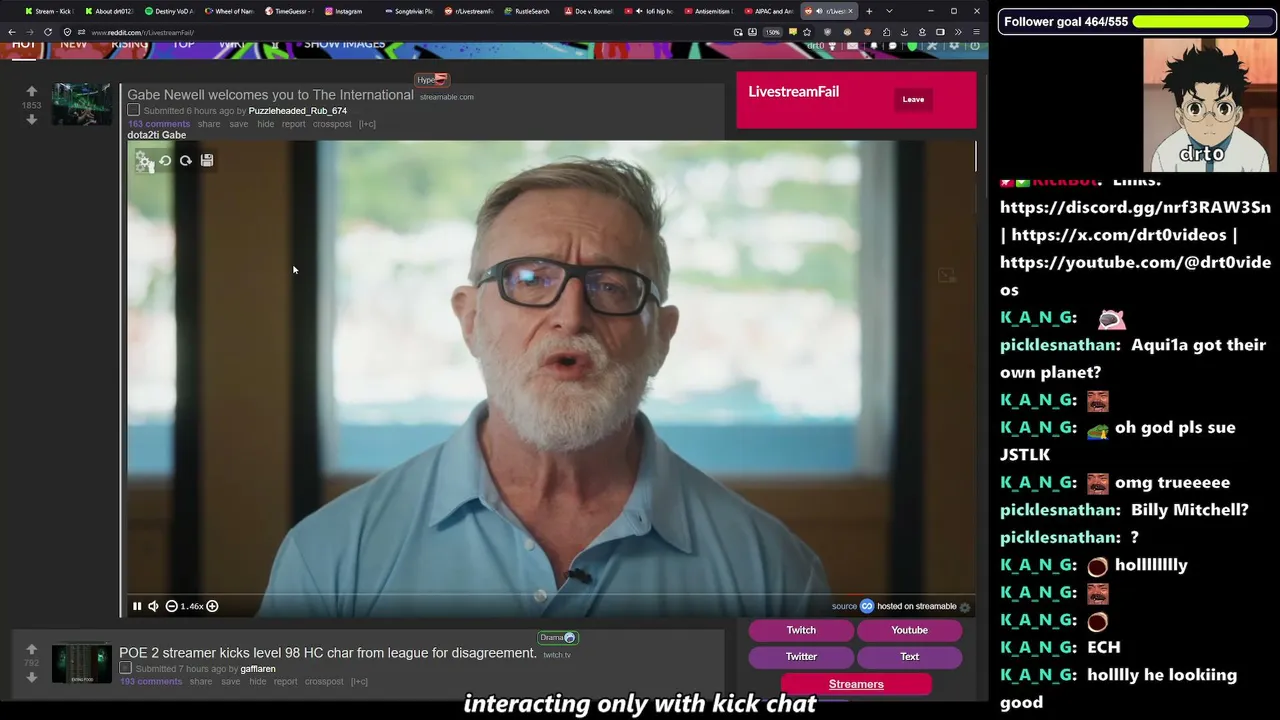Report the Gabe Newell post
Viewport: 1280px width, 720px height.
point(293,124)
